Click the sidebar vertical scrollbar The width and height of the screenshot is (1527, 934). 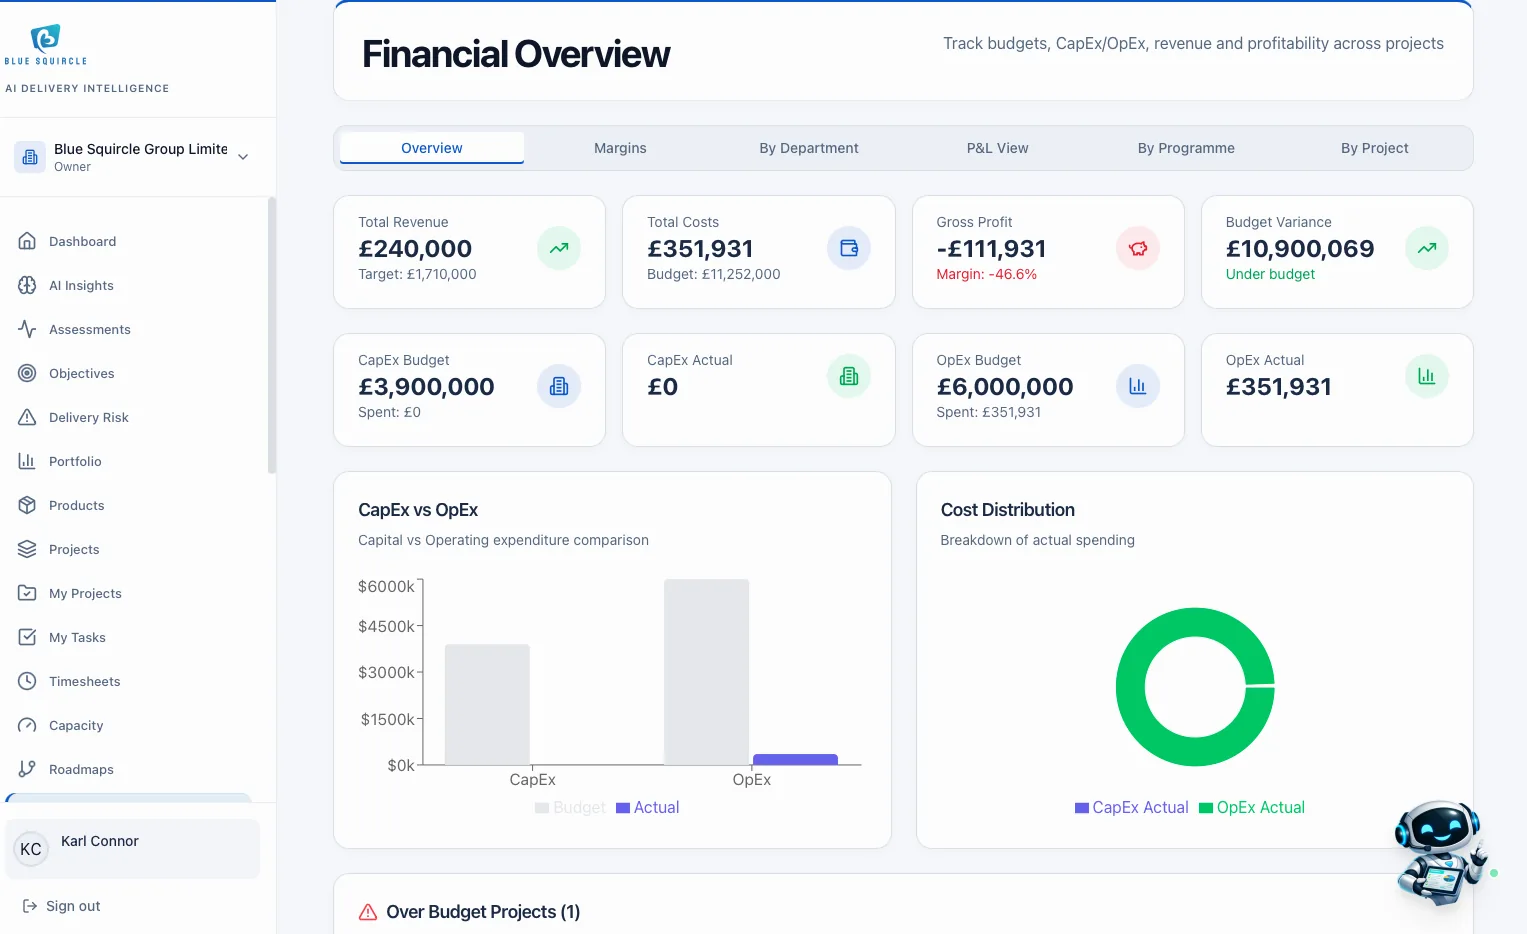[272, 335]
